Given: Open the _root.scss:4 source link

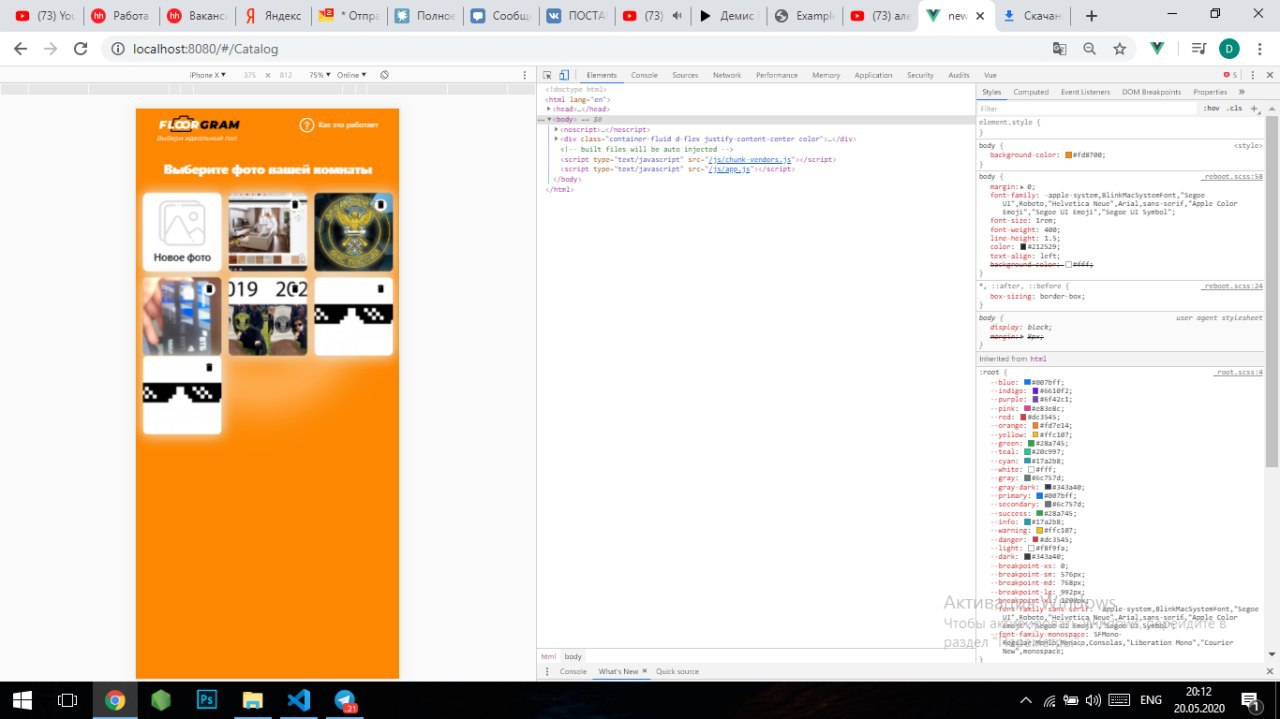Looking at the screenshot, I should (1239, 372).
